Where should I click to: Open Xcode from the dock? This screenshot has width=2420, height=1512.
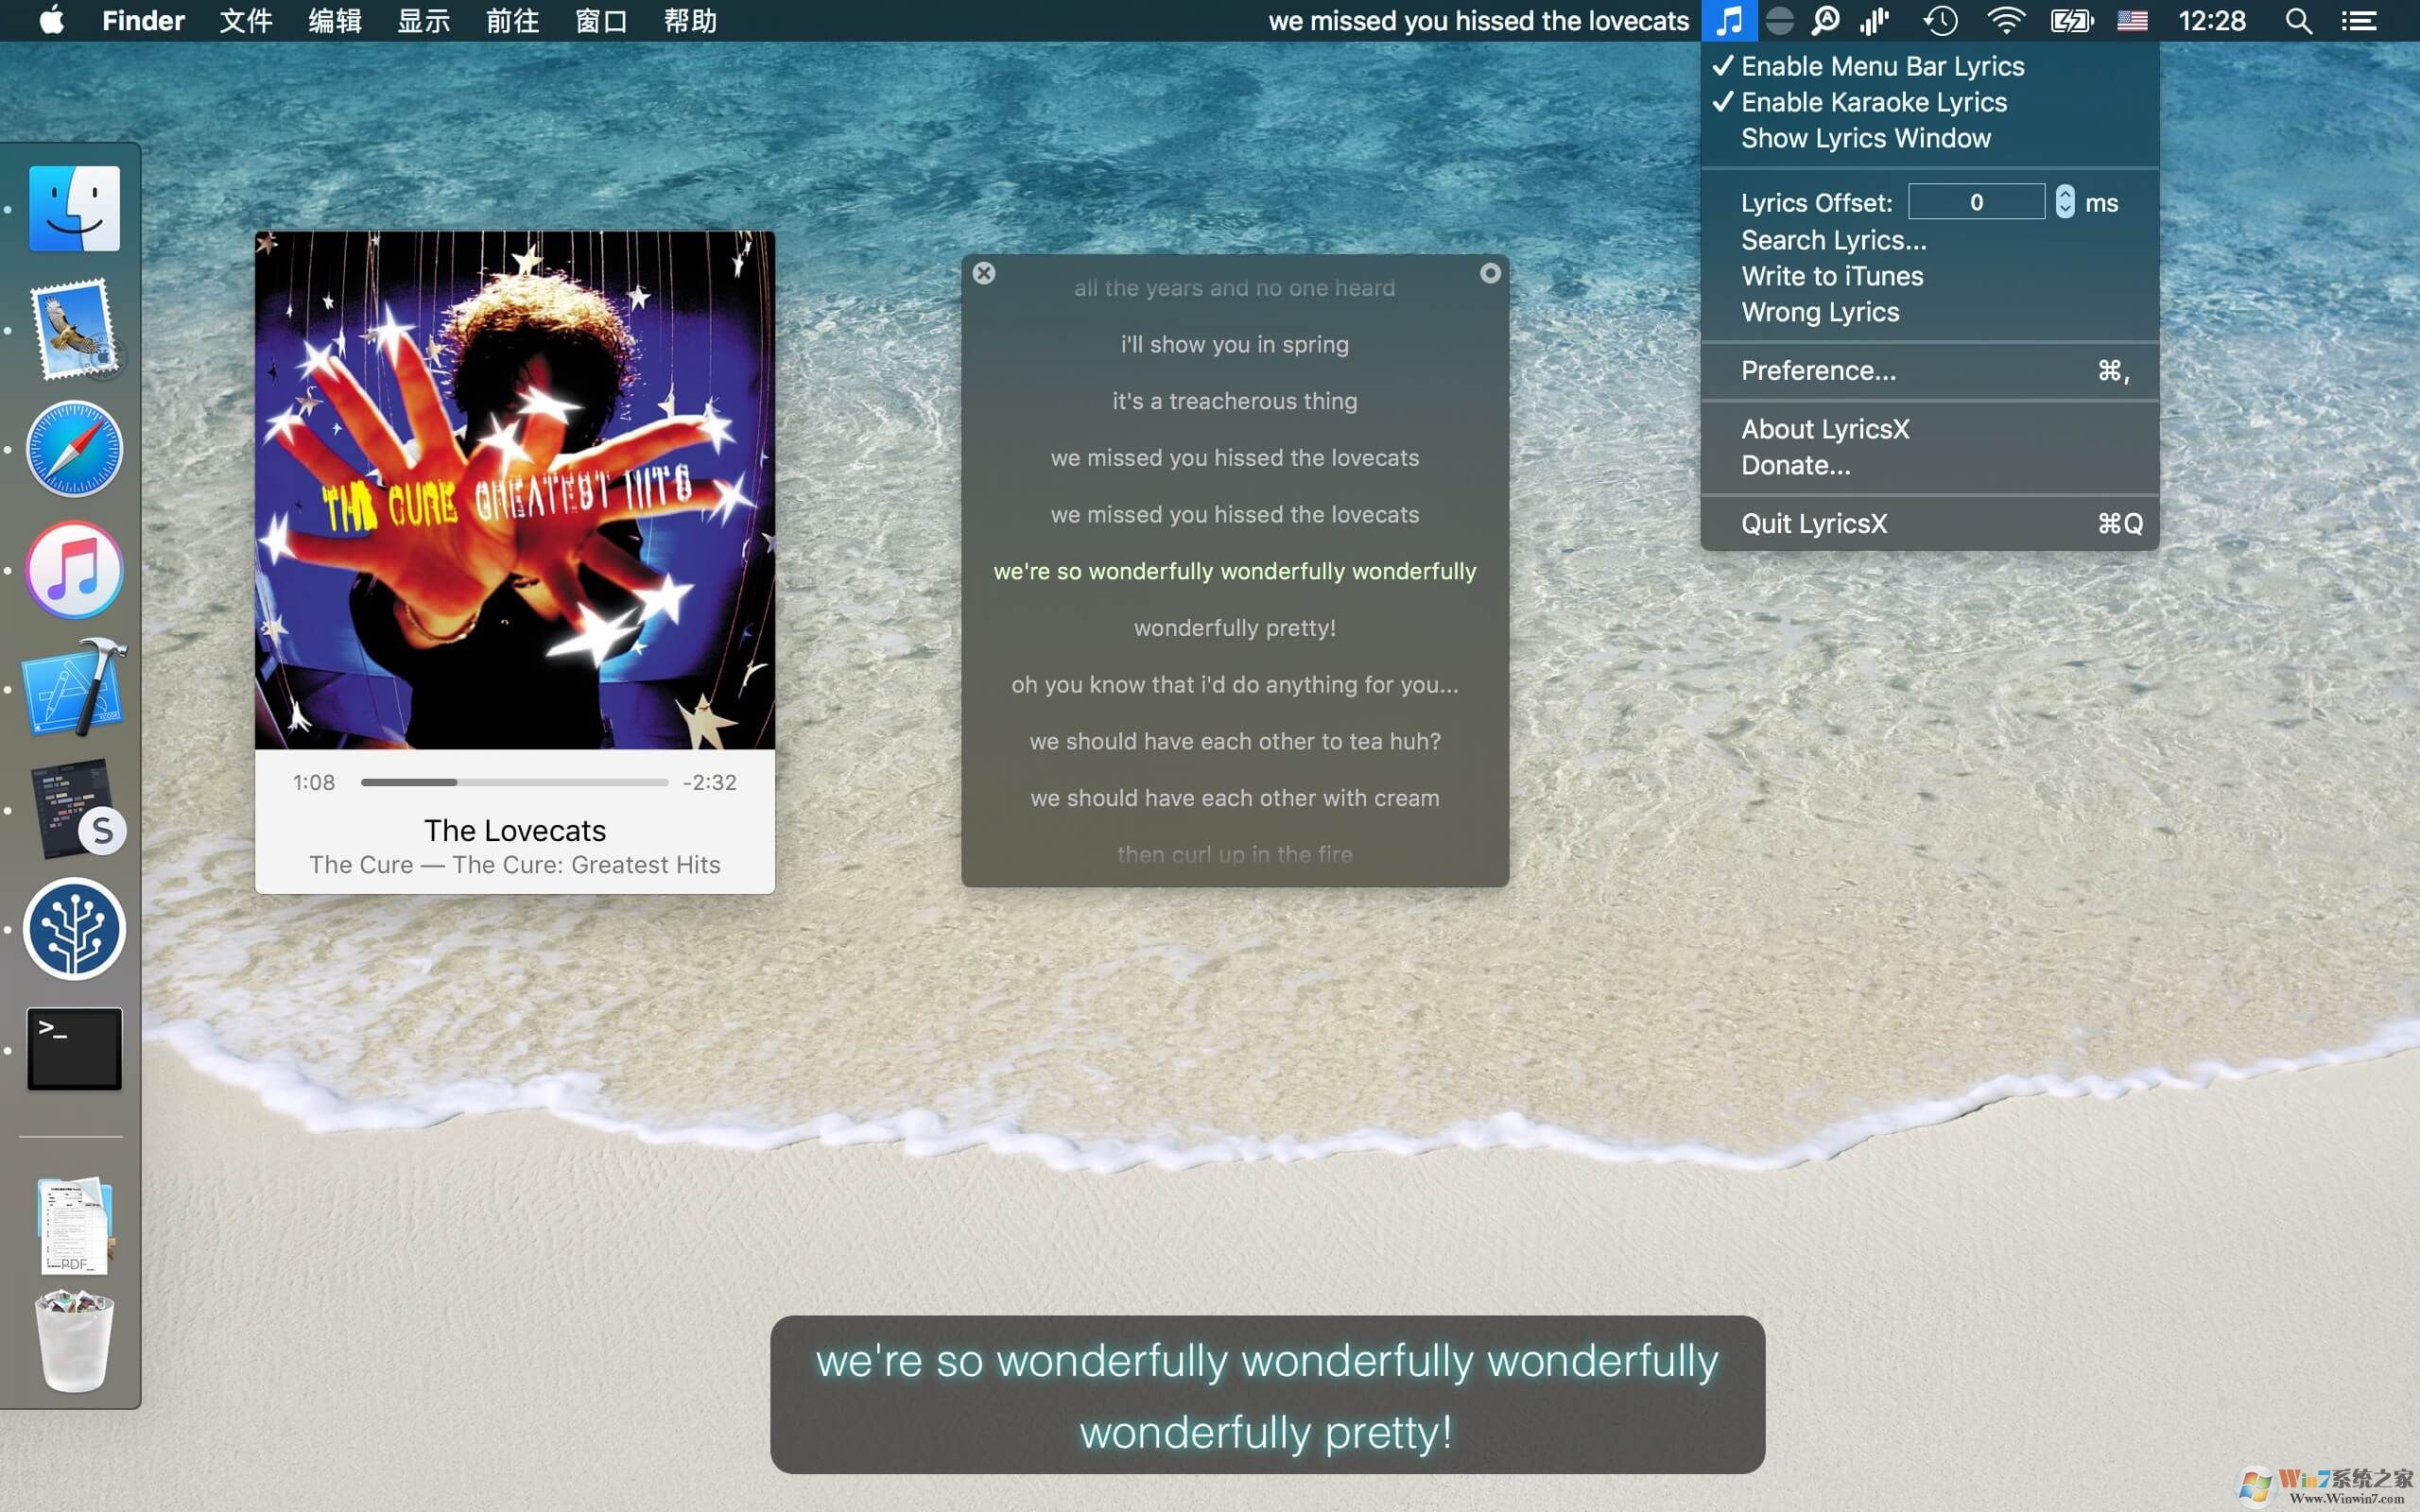pos(73,688)
